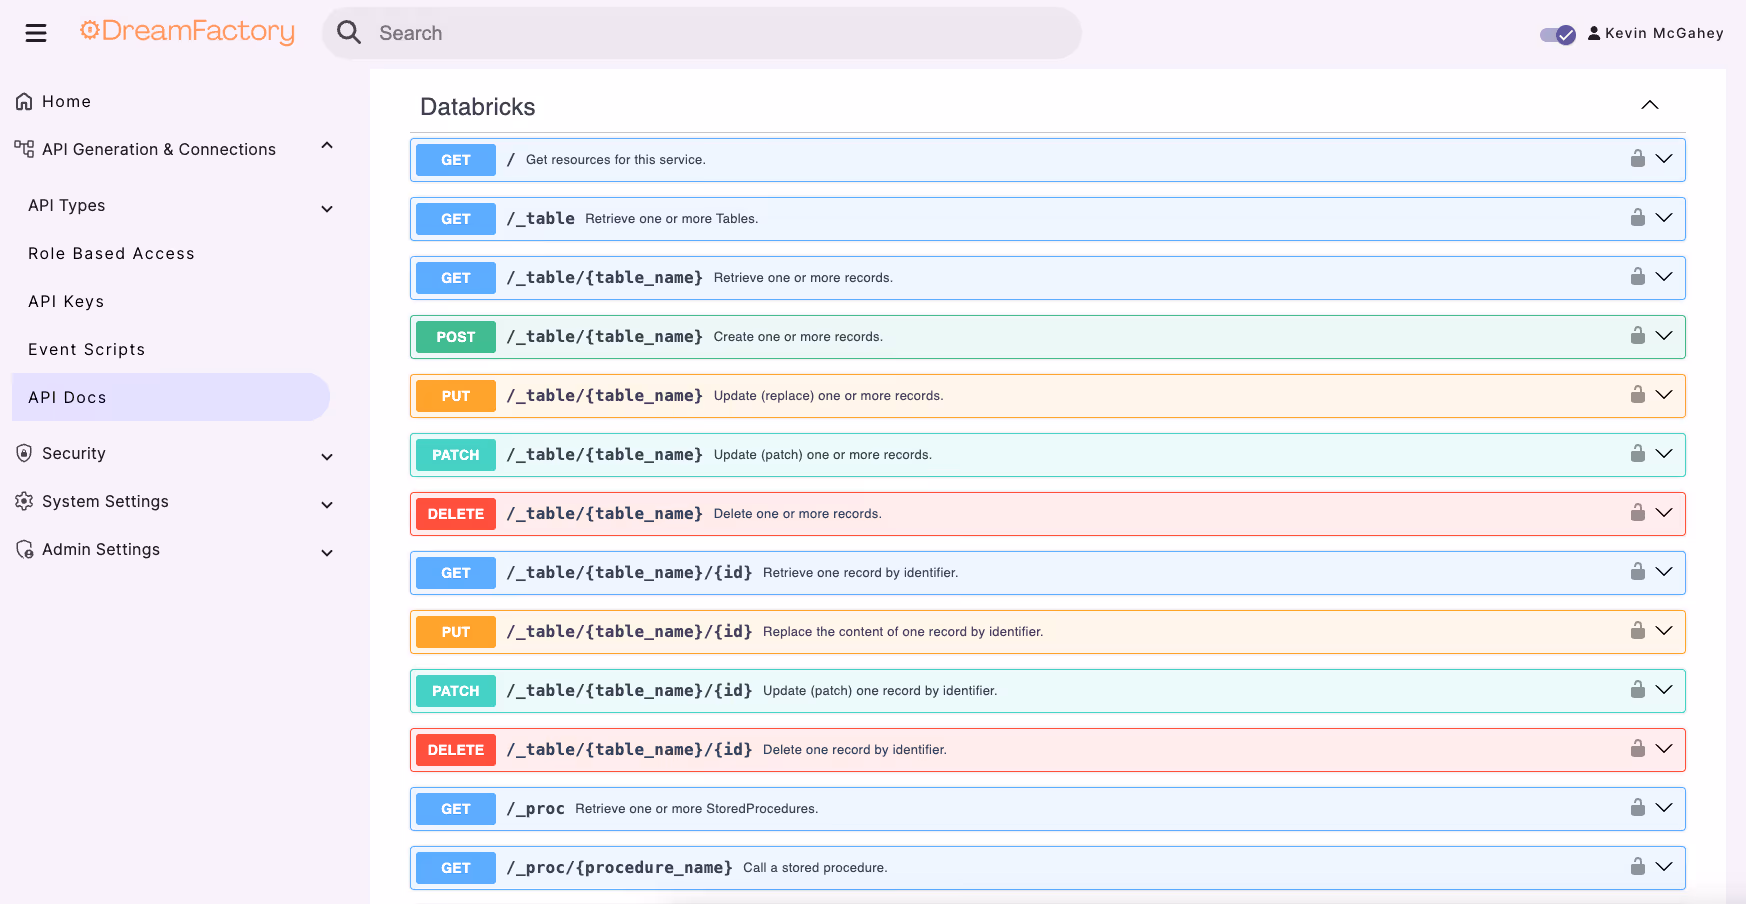The width and height of the screenshot is (1746, 904).
Task: Click the lock icon on DELETE /_table/{table_name}/{id}
Action: click(x=1638, y=748)
